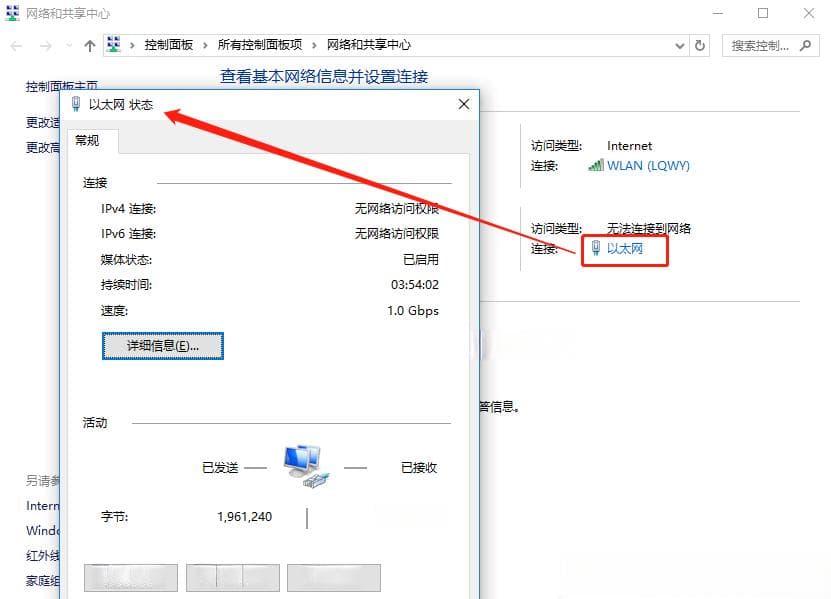Expand chevron before 控制面板 breadcrumb

[132, 46]
